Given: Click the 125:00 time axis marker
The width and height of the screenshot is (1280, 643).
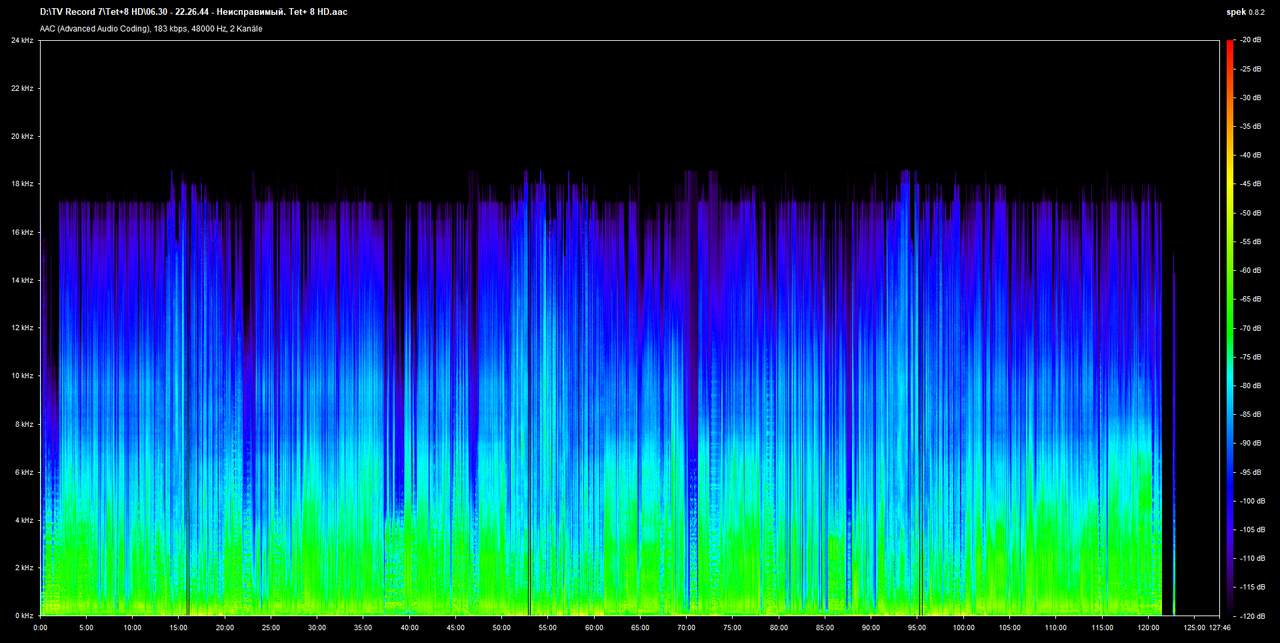Looking at the screenshot, I should click(x=1194, y=628).
